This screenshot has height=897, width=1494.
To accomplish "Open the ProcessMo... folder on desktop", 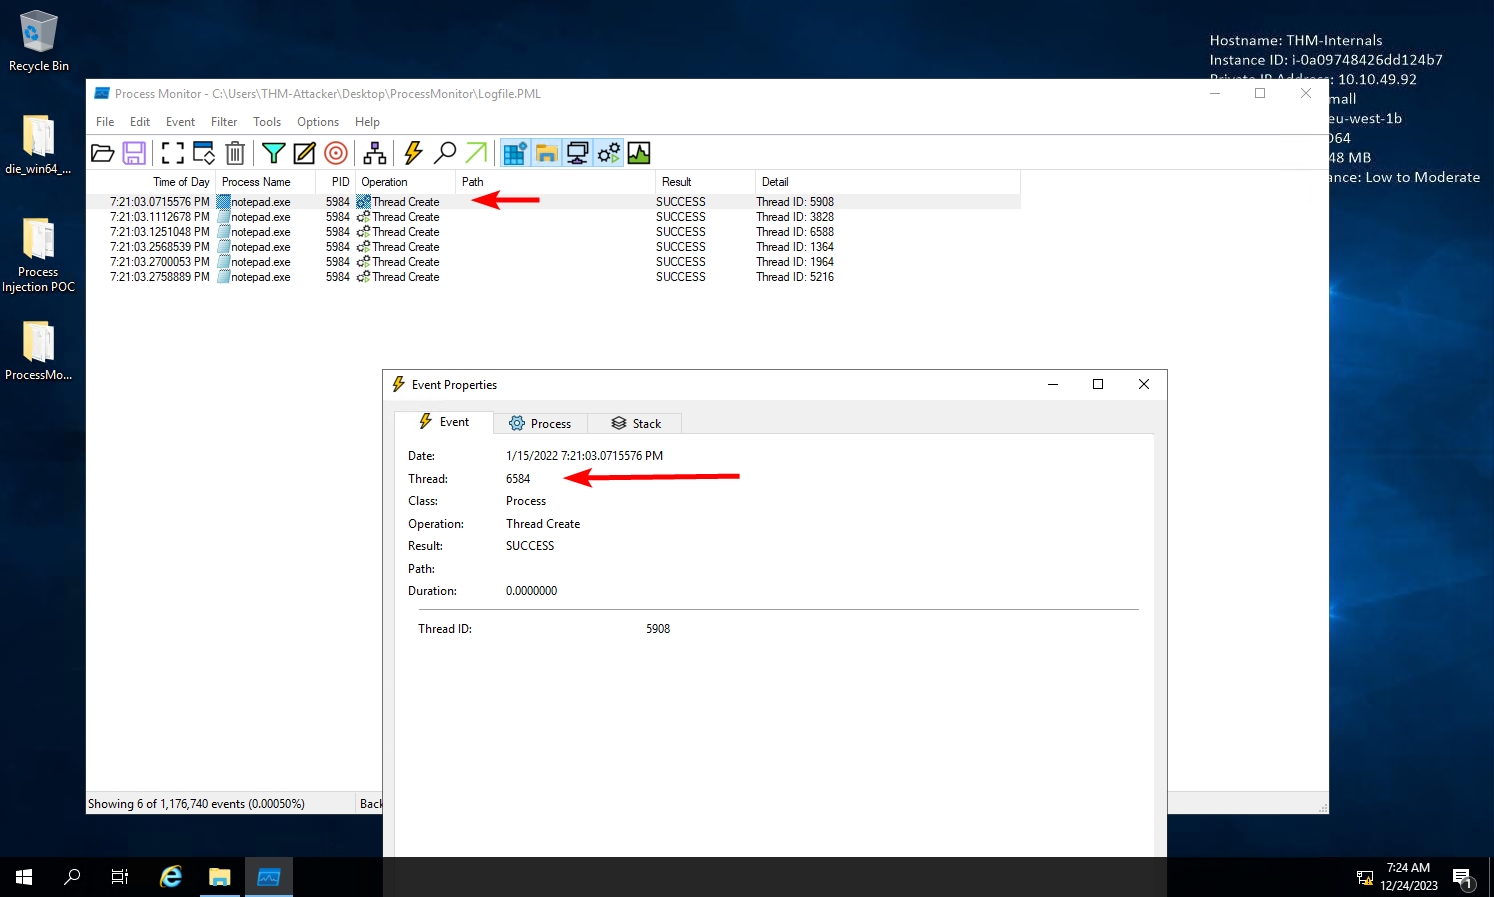I will (x=38, y=350).
